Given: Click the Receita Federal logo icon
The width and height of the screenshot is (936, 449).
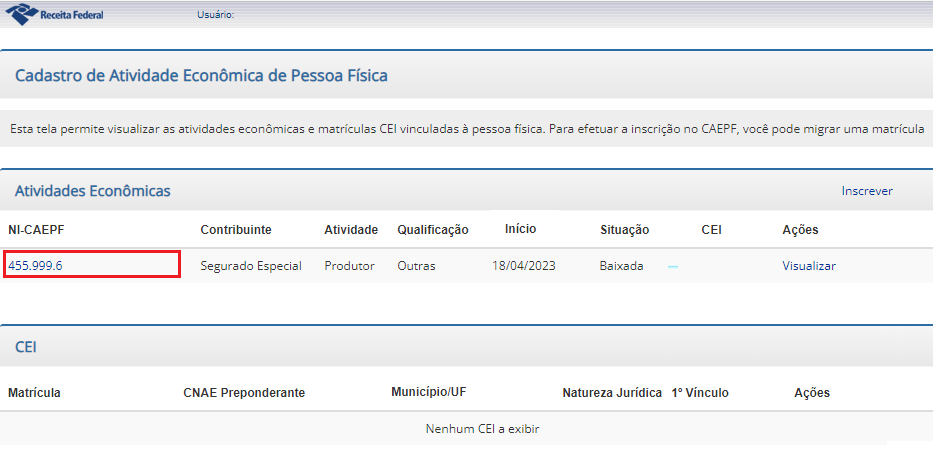Looking at the screenshot, I should point(21,14).
